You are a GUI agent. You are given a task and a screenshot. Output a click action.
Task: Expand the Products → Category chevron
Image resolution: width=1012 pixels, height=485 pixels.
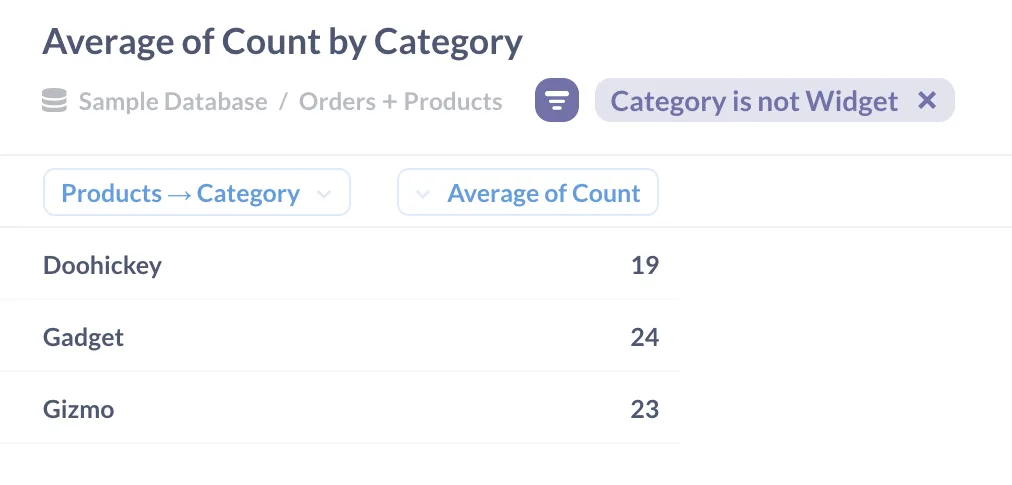click(324, 194)
